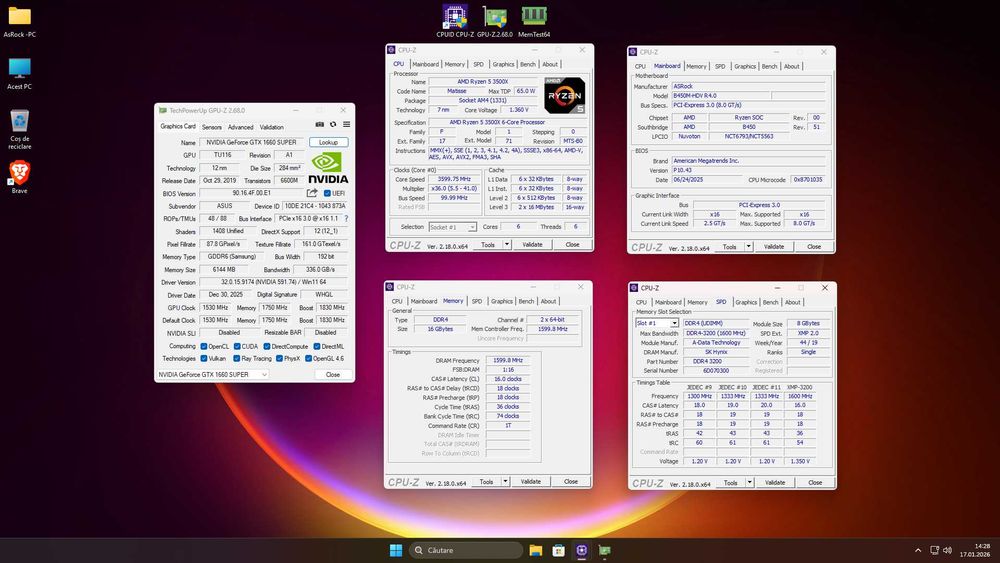The width and height of the screenshot is (1000, 563).
Task: Open Microsoft Store from the taskbar
Action: coord(559,550)
